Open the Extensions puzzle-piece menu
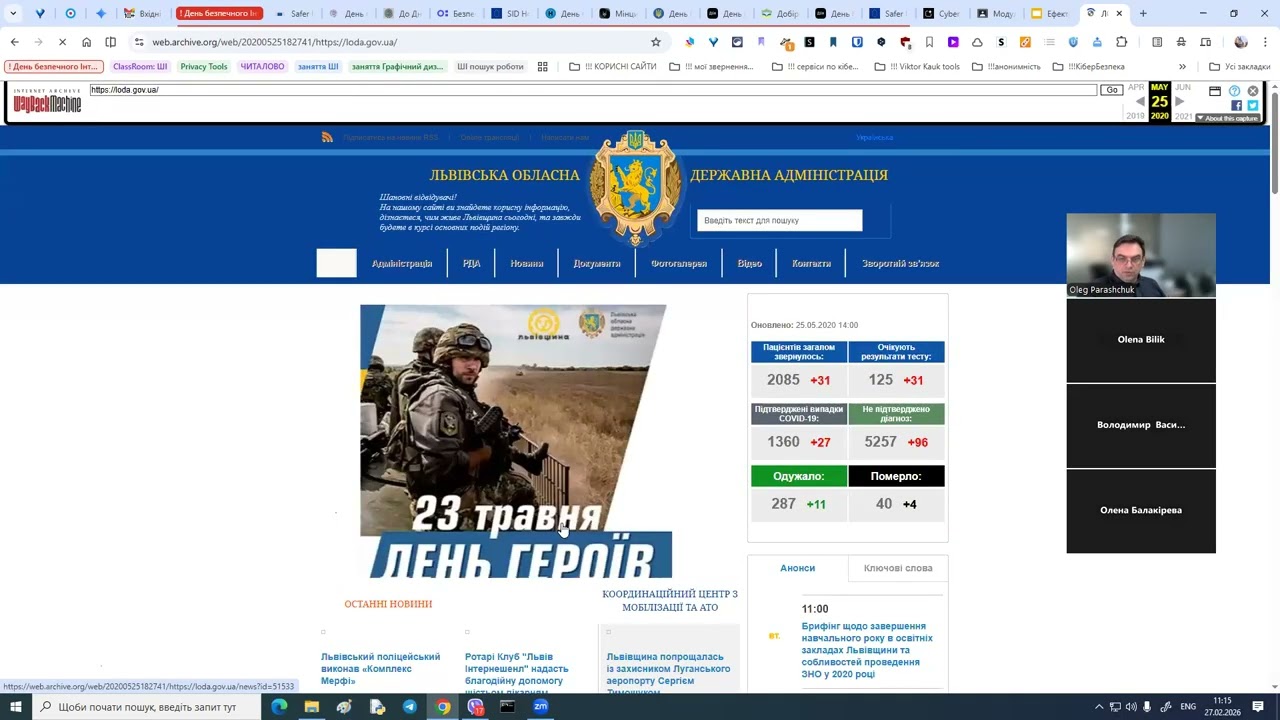The width and height of the screenshot is (1280, 720). pyautogui.click(x=1121, y=42)
